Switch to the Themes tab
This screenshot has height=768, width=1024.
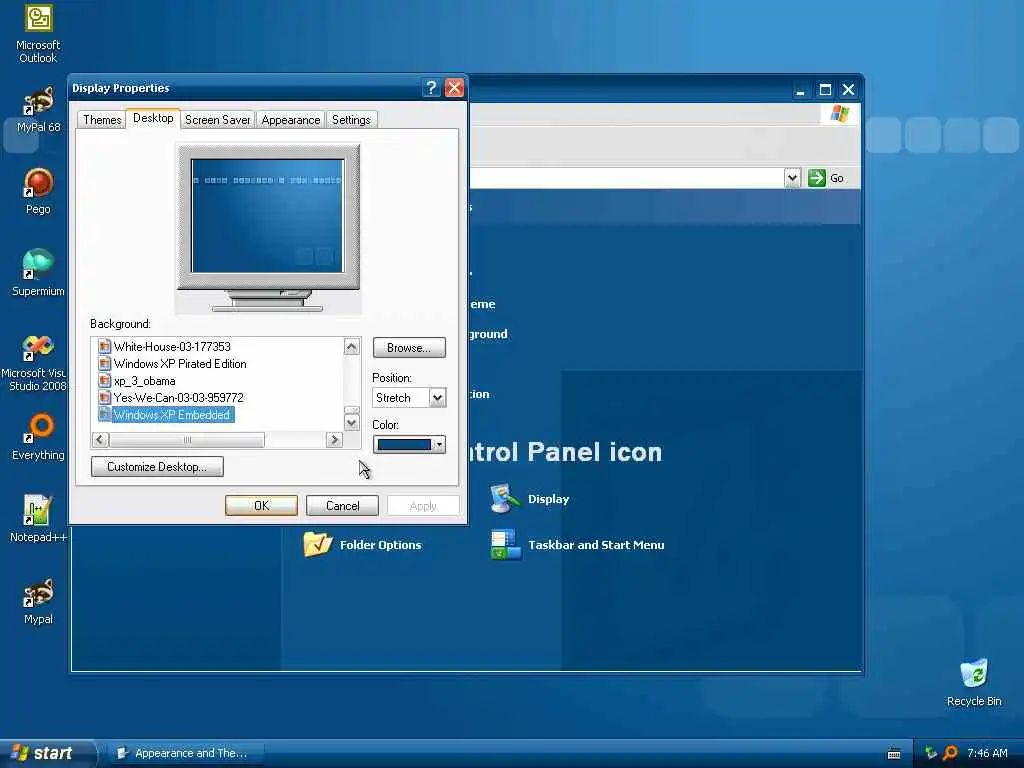(102, 120)
